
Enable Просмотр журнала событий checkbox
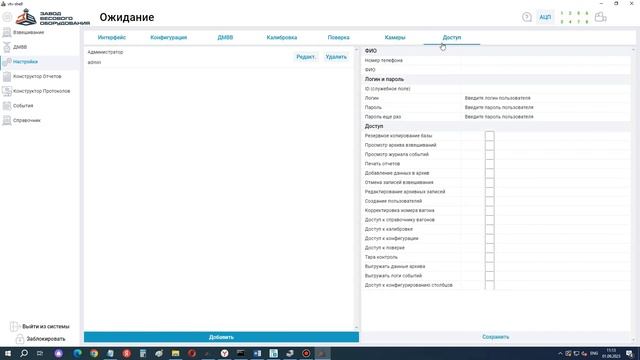(x=490, y=155)
